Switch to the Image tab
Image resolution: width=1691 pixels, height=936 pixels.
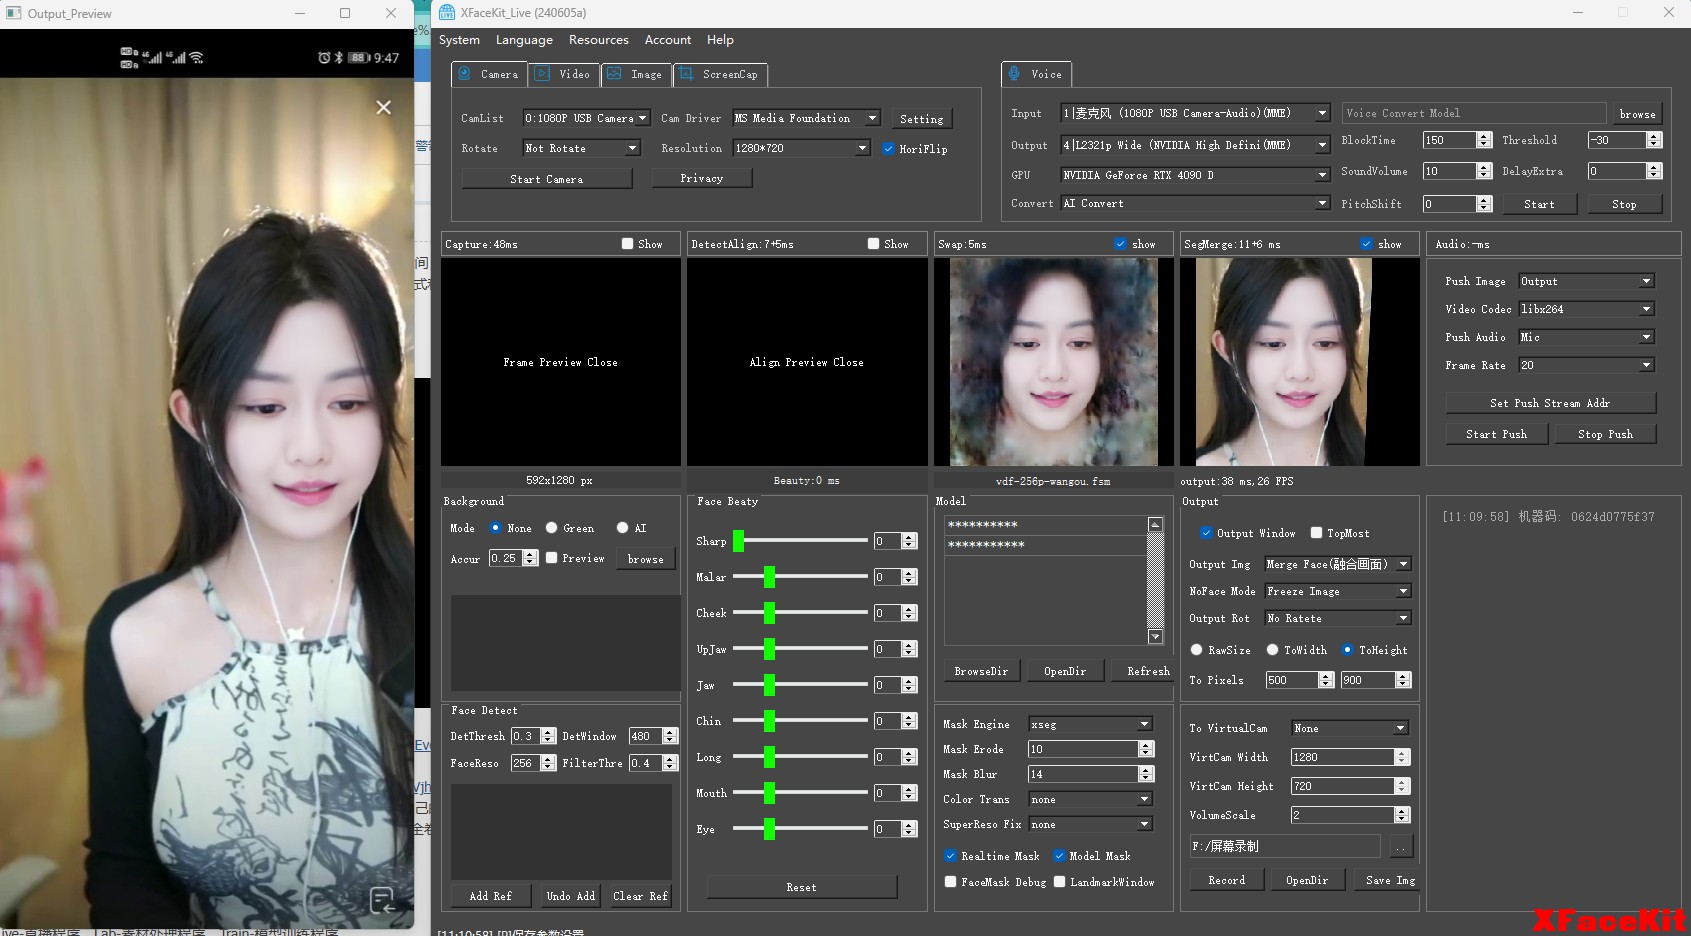(x=636, y=74)
